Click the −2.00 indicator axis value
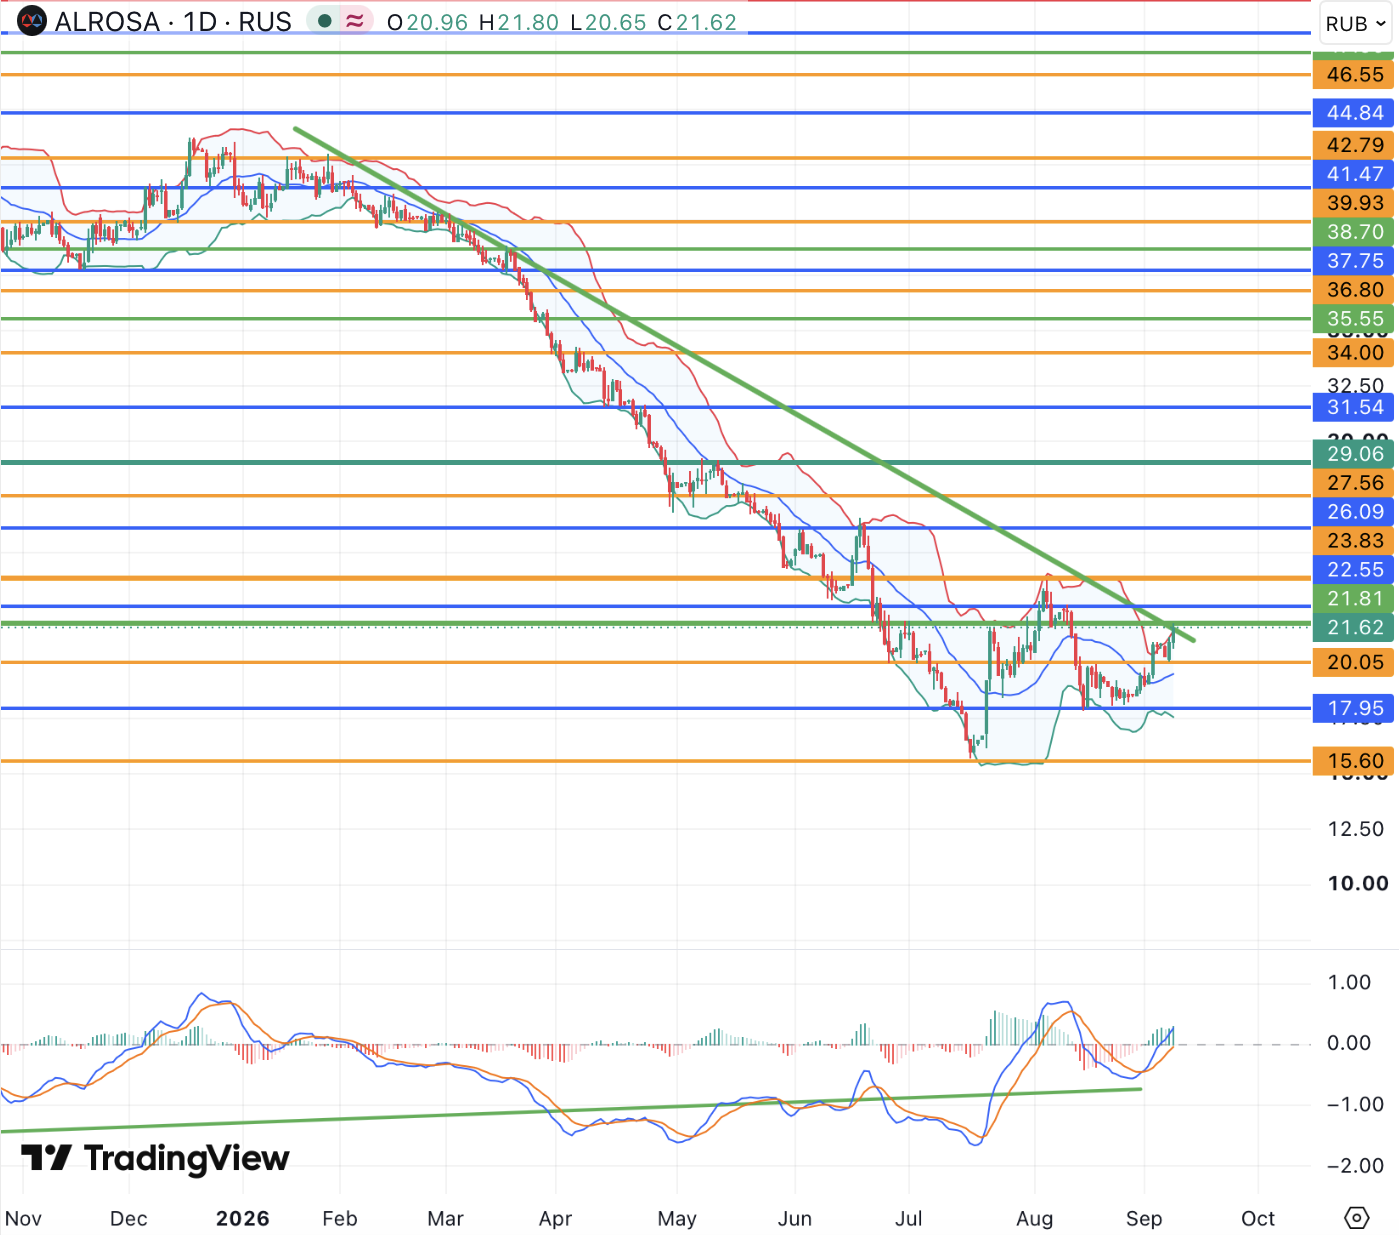The width and height of the screenshot is (1399, 1235). click(x=1355, y=1165)
